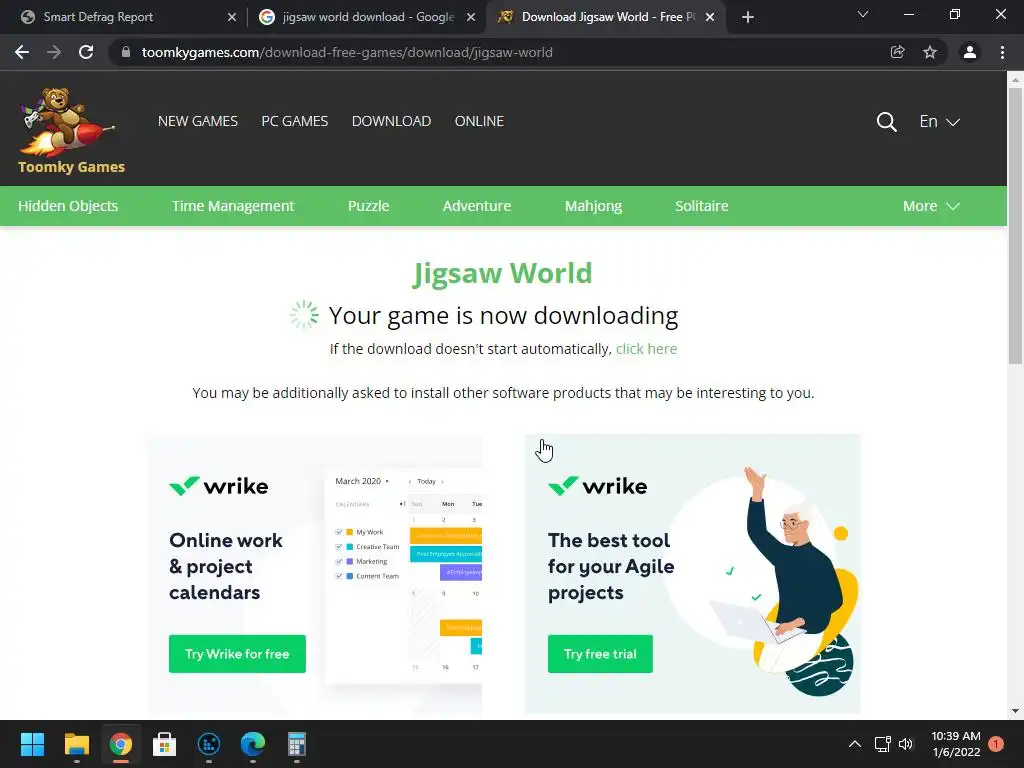Open Microsoft Edge from taskbar

[253, 744]
